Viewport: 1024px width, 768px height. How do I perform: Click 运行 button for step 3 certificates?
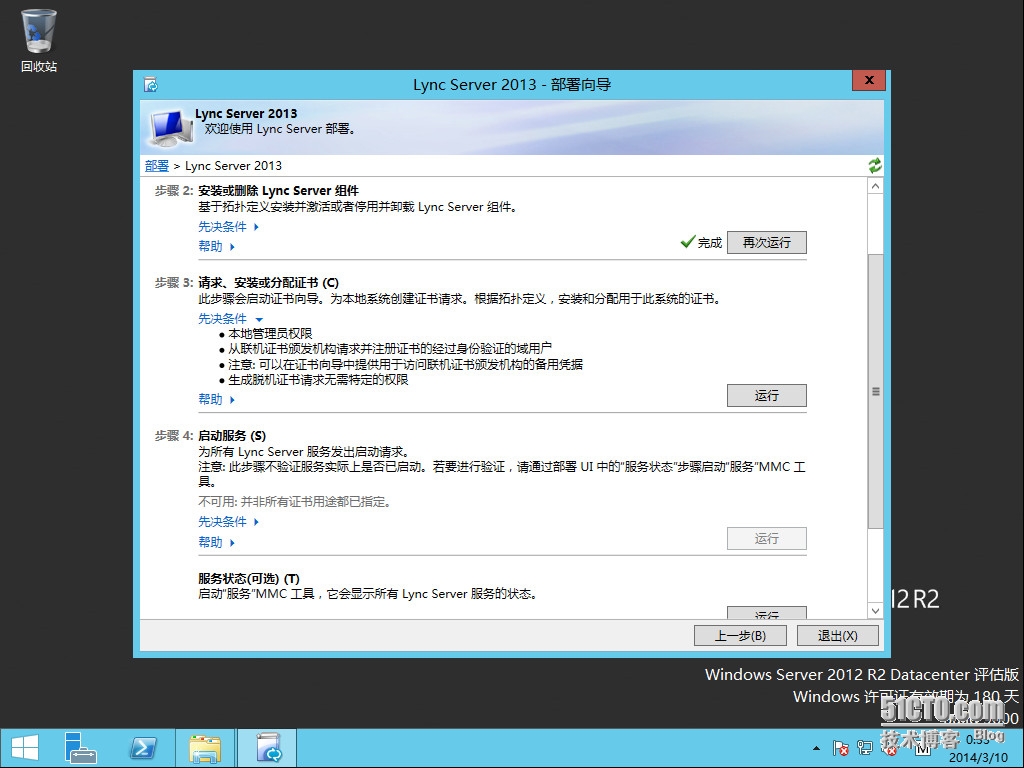[767, 395]
